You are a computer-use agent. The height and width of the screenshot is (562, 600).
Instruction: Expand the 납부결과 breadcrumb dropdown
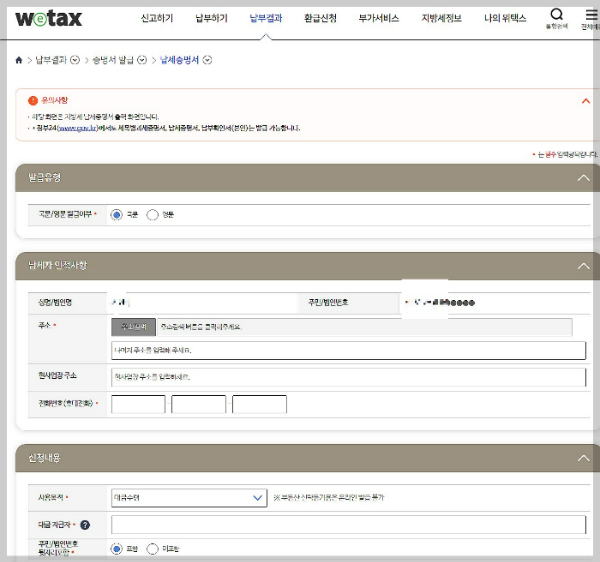[75, 60]
